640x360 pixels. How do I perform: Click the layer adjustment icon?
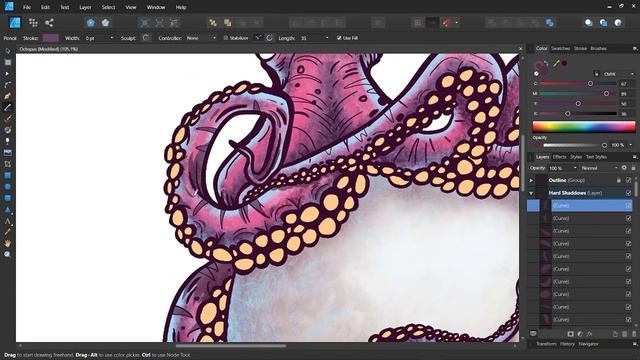point(580,334)
